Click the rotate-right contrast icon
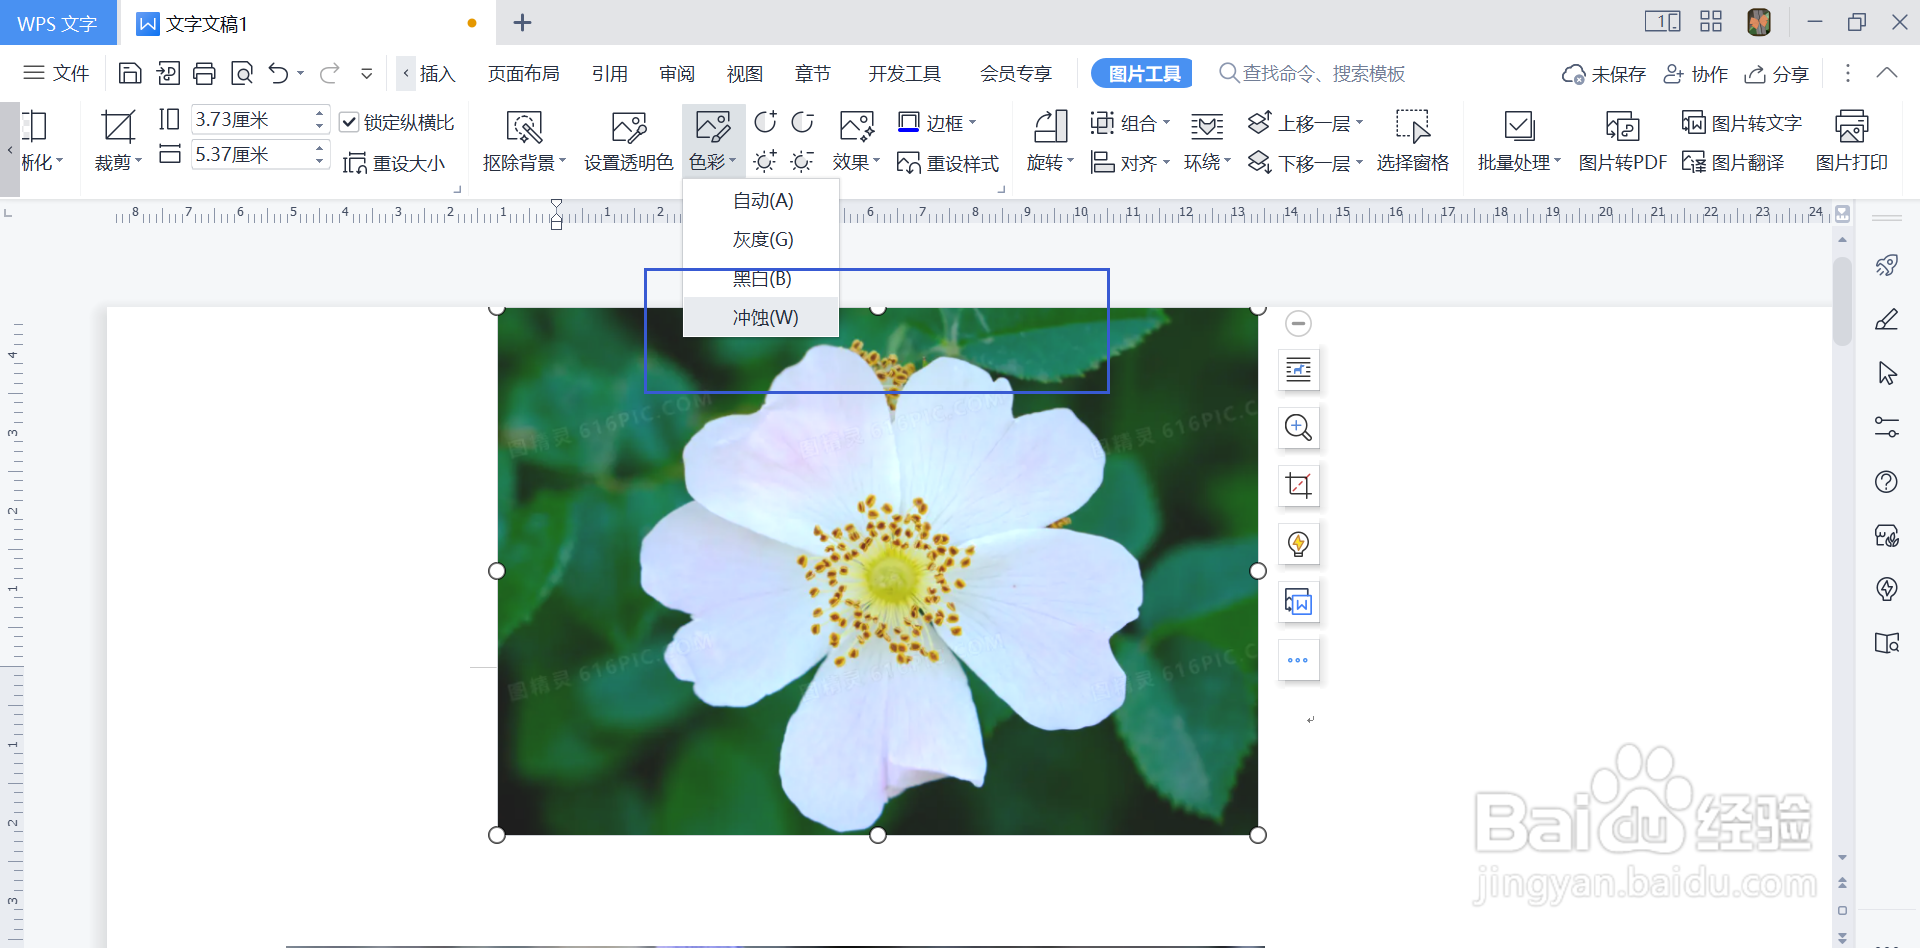This screenshot has height=948, width=1920. coord(802,122)
